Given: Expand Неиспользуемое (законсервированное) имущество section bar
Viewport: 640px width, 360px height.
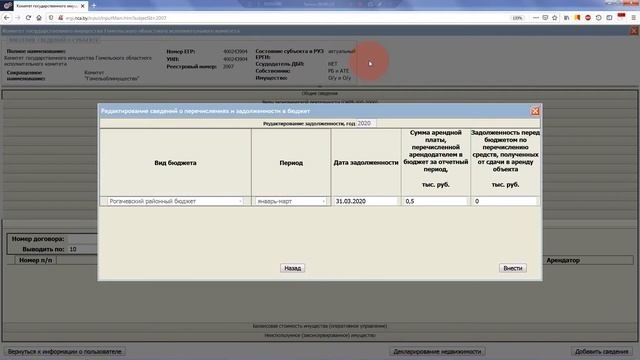Looking at the screenshot, I should pyautogui.click(x=320, y=335).
